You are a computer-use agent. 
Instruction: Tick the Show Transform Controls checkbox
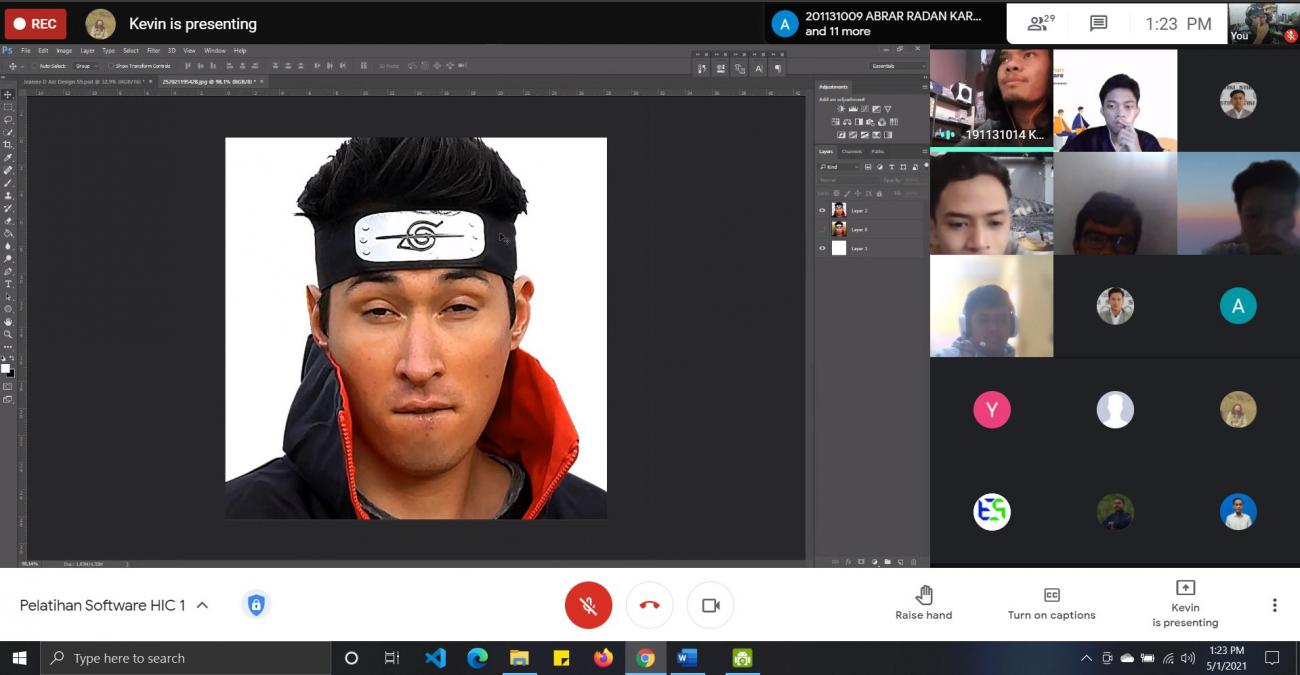[x=110, y=66]
